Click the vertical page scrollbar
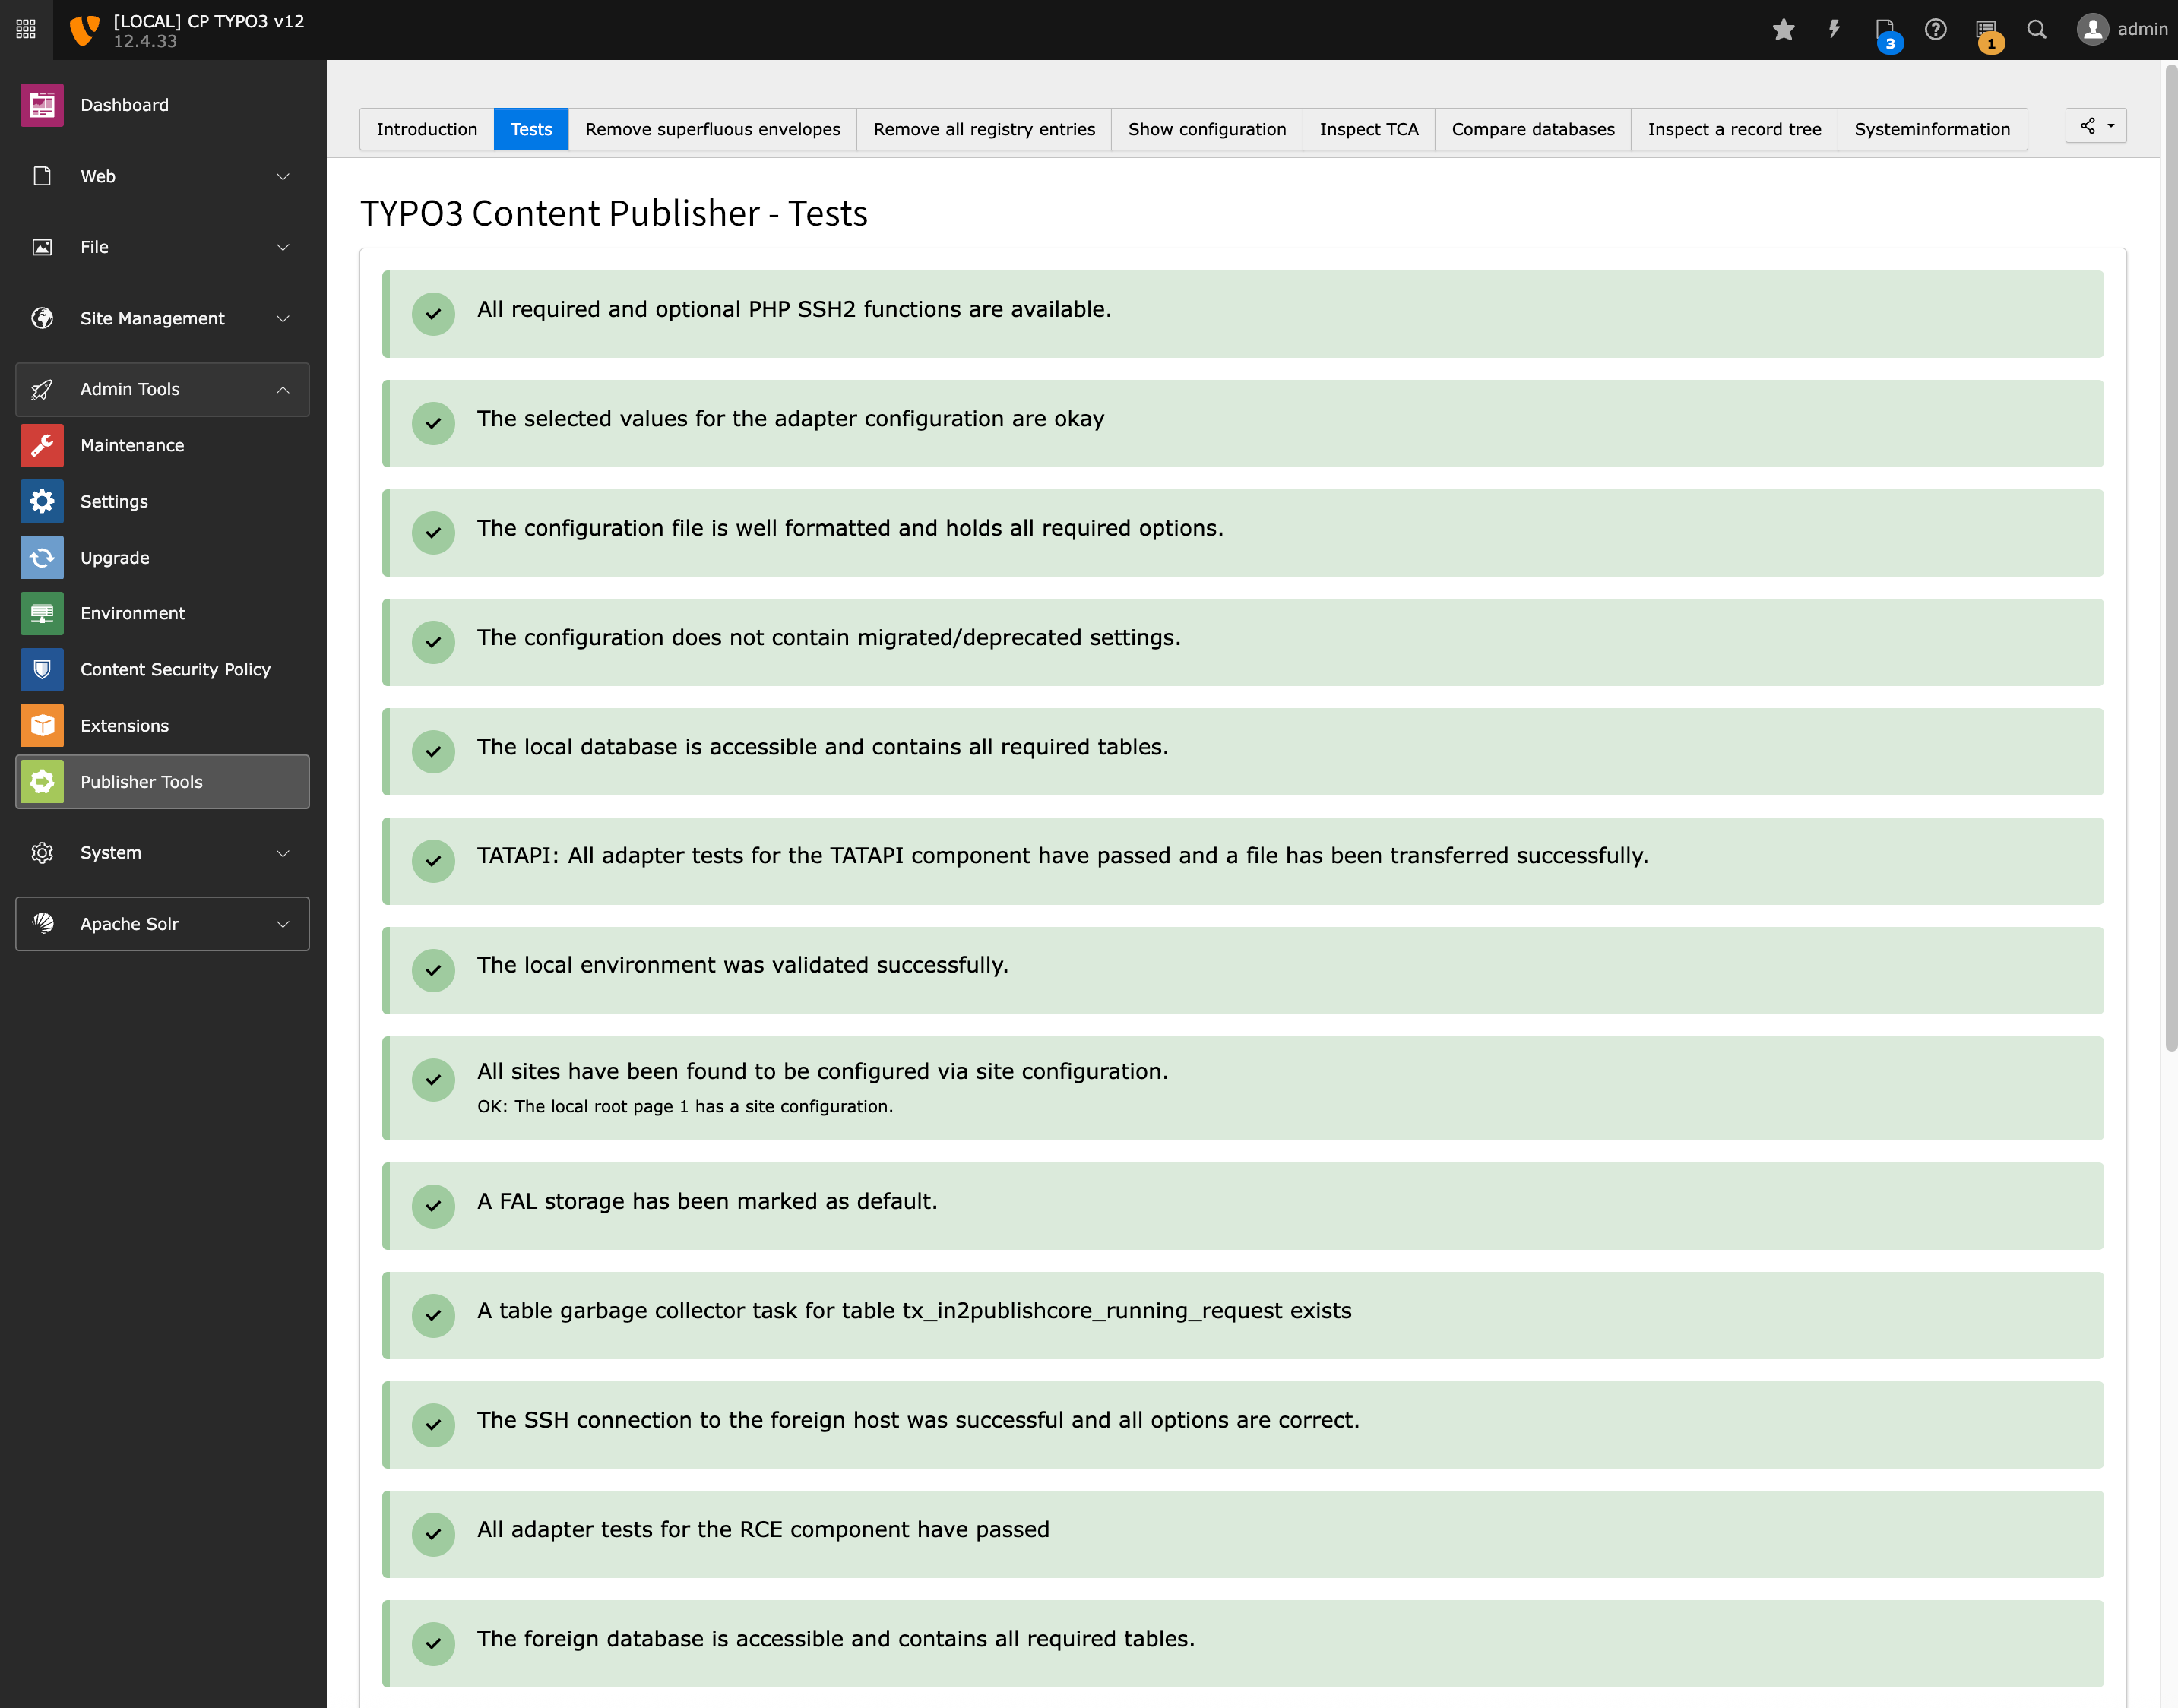Image resolution: width=2178 pixels, height=1708 pixels. [2170, 558]
